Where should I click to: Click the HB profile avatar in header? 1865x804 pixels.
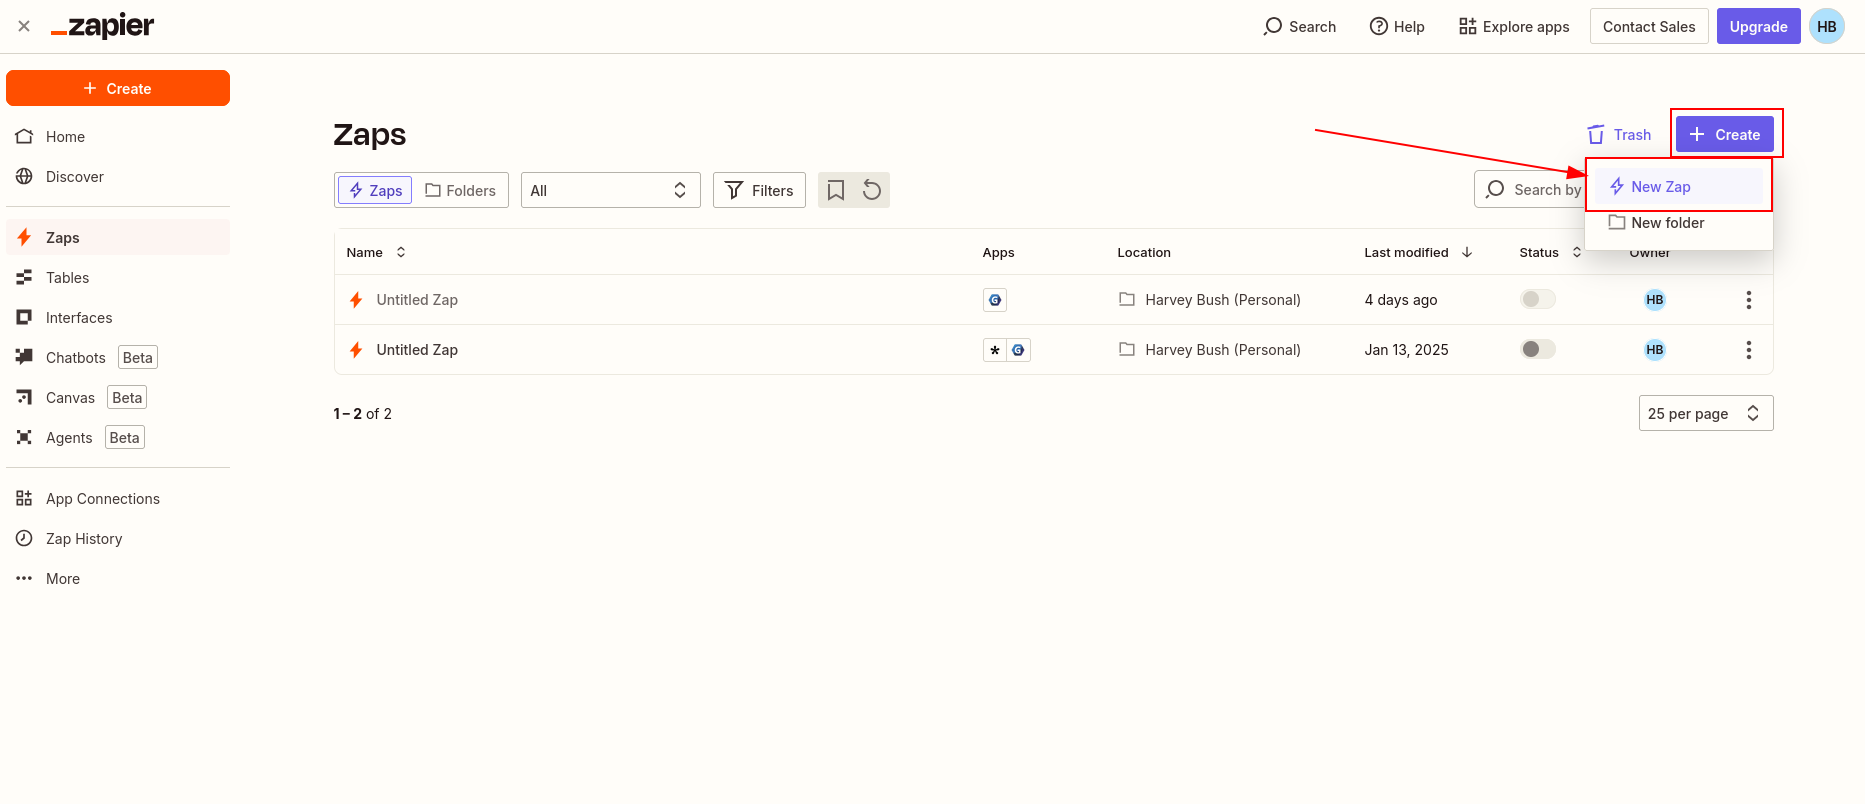point(1826,27)
